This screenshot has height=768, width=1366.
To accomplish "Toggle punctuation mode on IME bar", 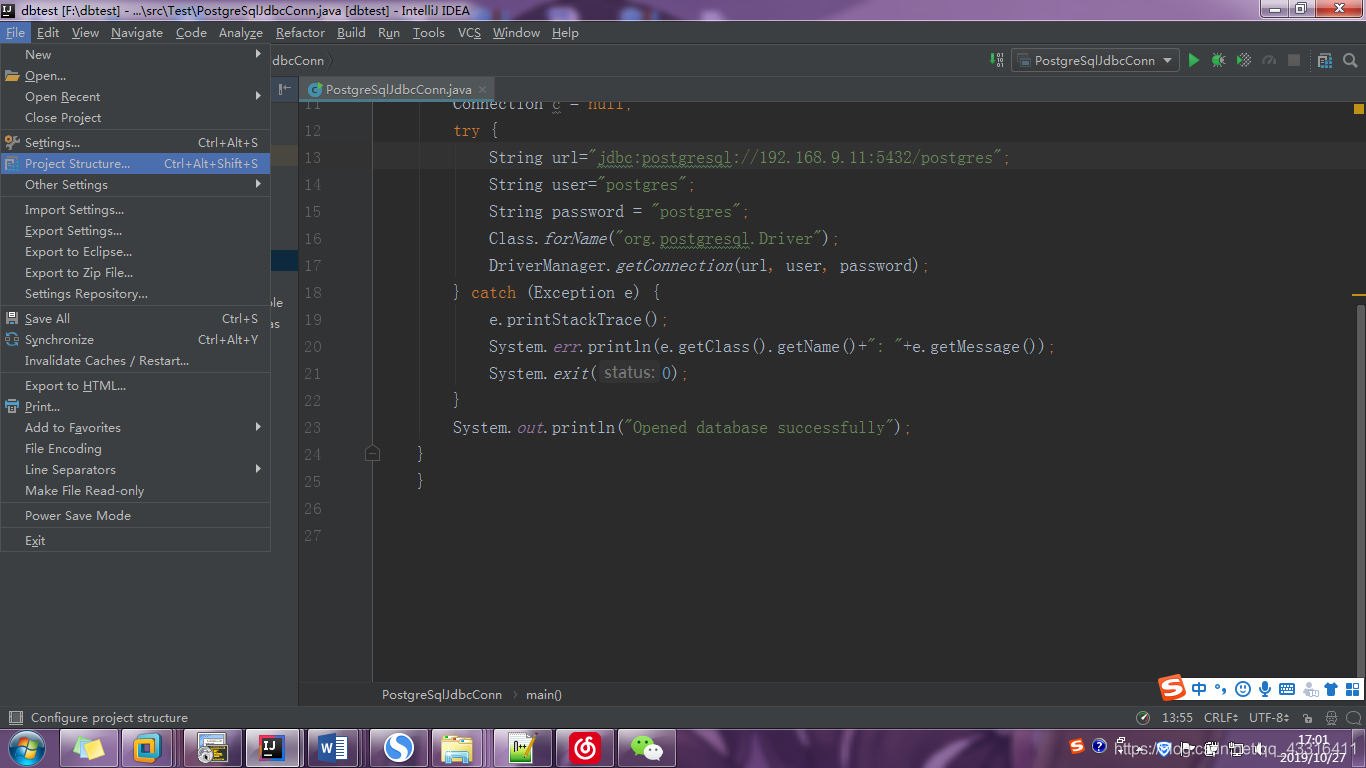I will tap(1220, 688).
